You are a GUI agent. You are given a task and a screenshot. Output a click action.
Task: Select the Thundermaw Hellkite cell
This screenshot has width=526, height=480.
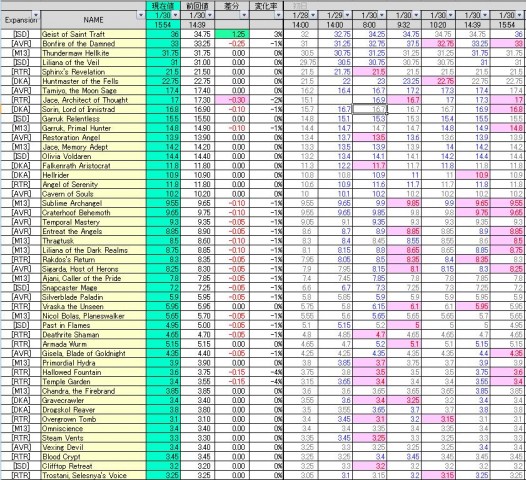pos(93,53)
